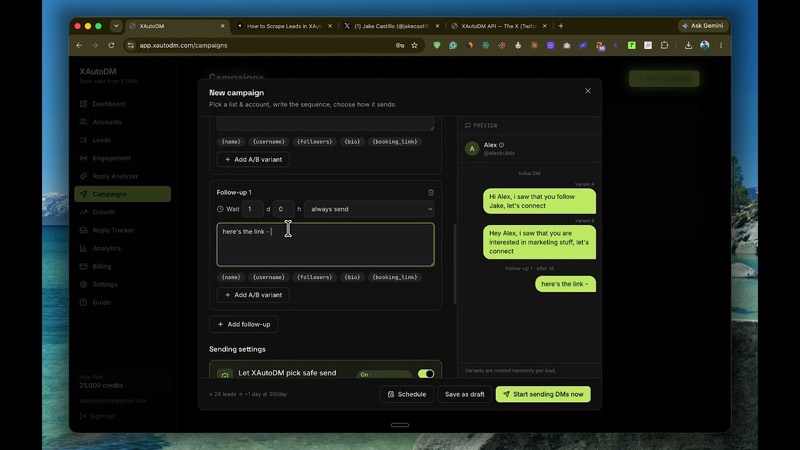Start sending DMs now

pyautogui.click(x=543, y=394)
